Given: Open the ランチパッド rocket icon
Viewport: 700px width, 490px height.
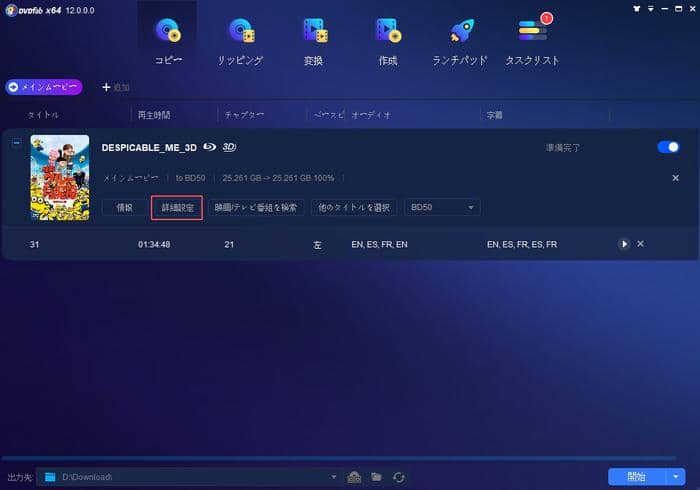Looking at the screenshot, I should [x=460, y=40].
